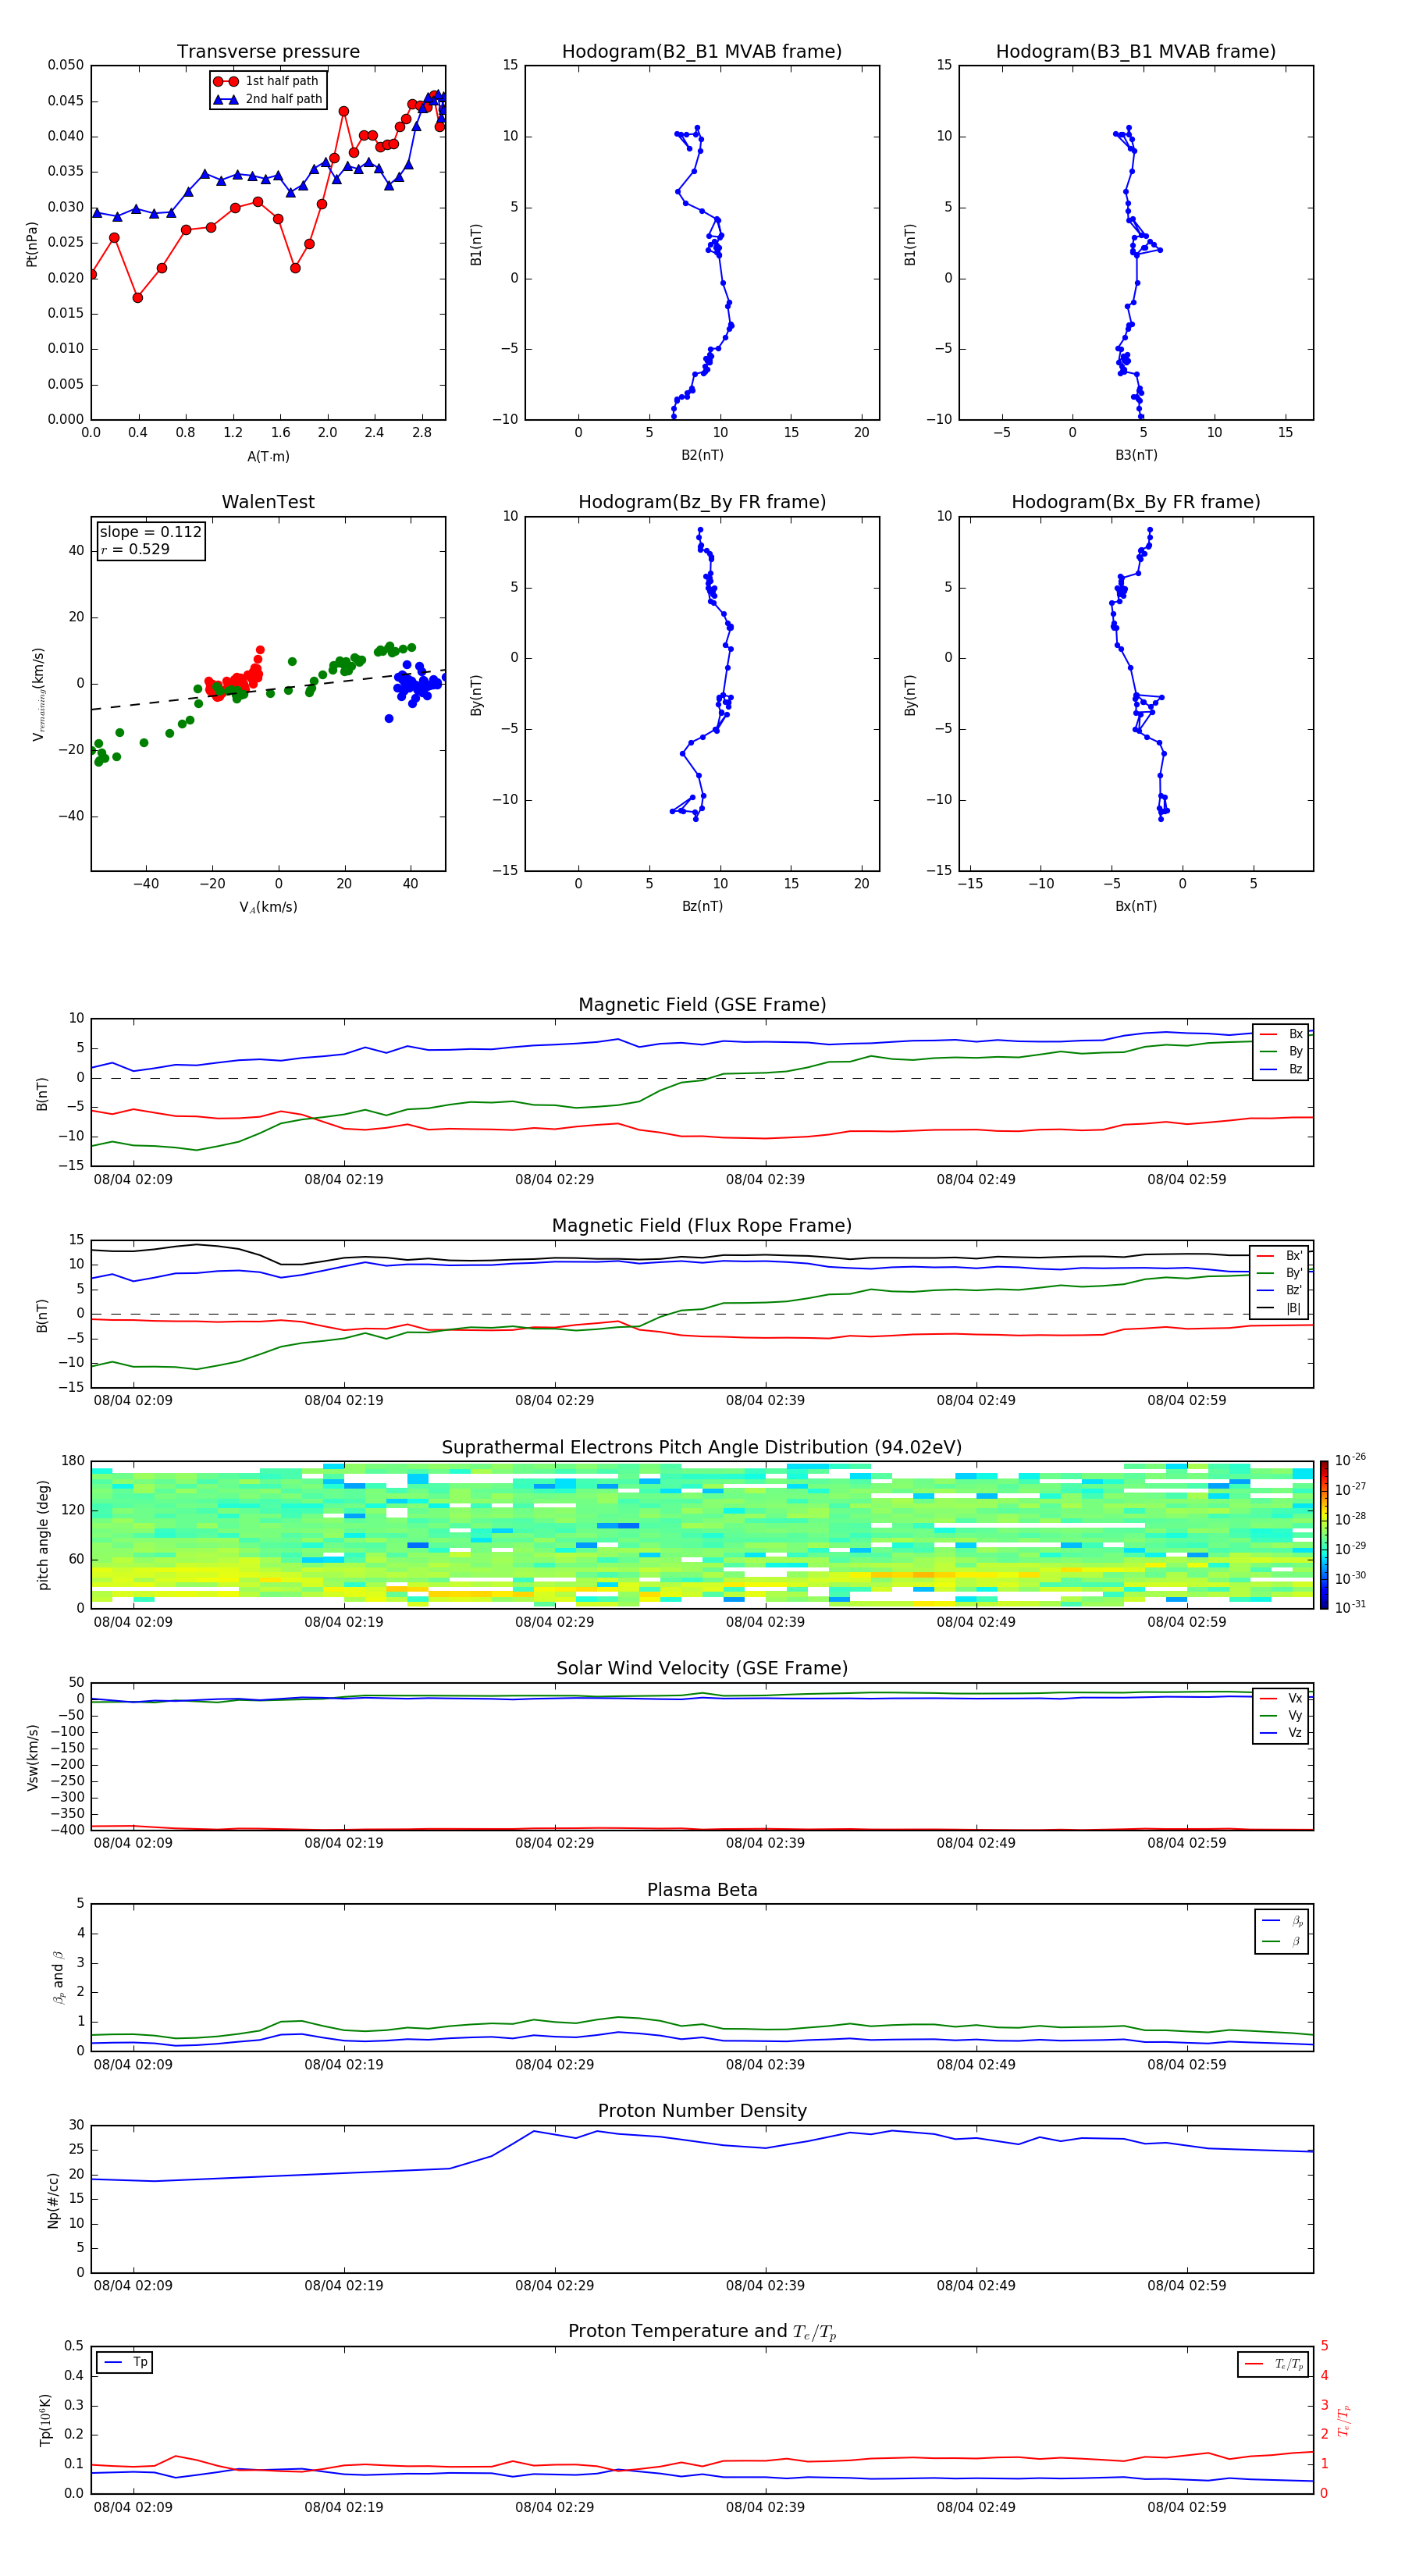Click the "Pt(nPa)" y-axis label
The width and height of the screenshot is (1405, 2576).
point(32,243)
